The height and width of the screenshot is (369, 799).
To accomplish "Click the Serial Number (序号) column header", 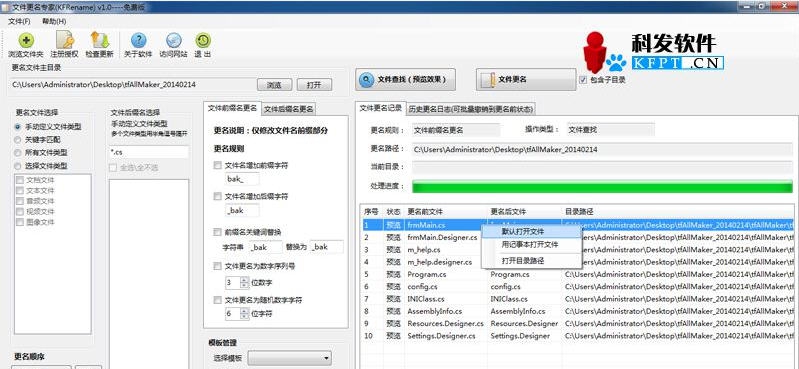I will pos(372,211).
